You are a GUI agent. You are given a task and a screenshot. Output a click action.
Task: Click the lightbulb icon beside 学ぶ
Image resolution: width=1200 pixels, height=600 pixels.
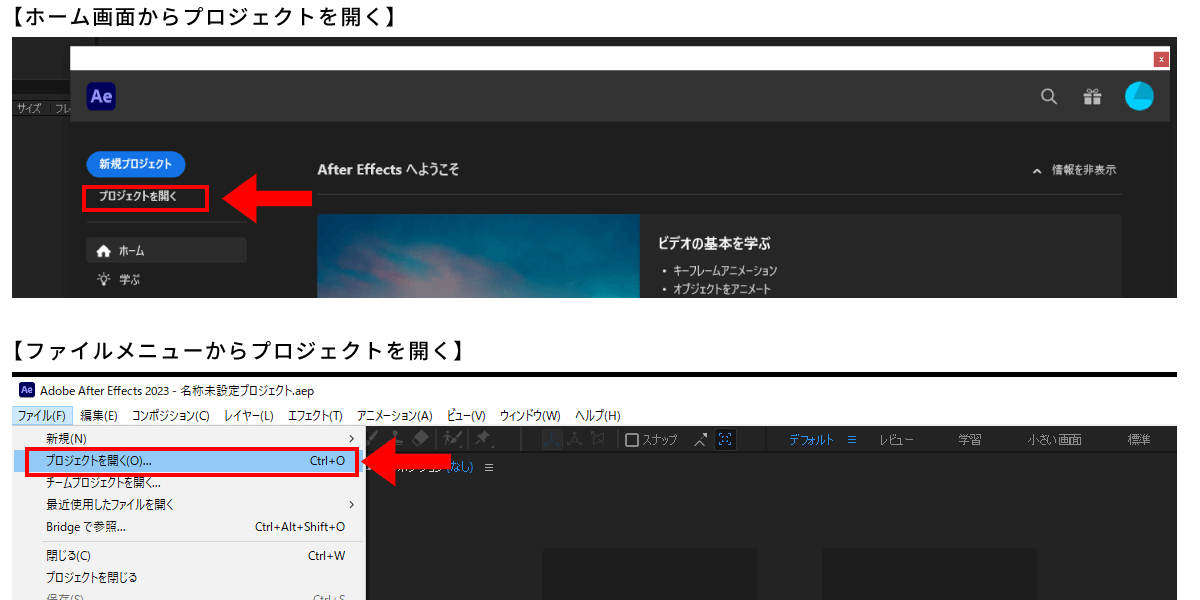(103, 280)
